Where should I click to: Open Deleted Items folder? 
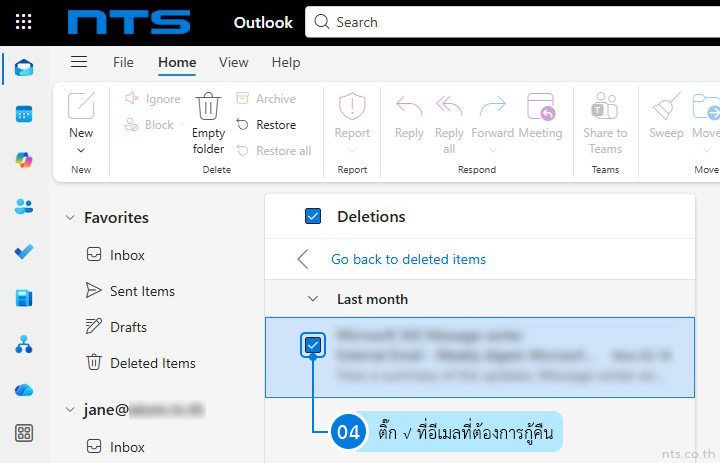[x=141, y=363]
